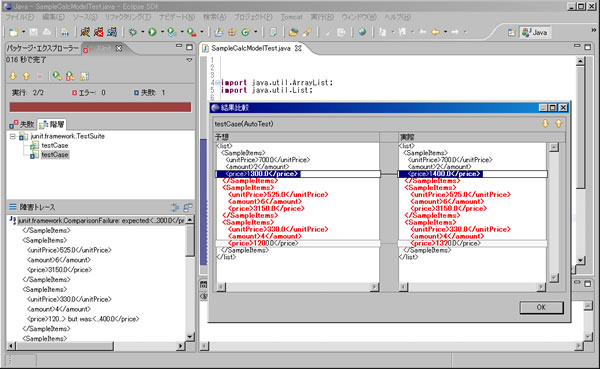Click expected 1200.0 price line

click(x=298, y=243)
